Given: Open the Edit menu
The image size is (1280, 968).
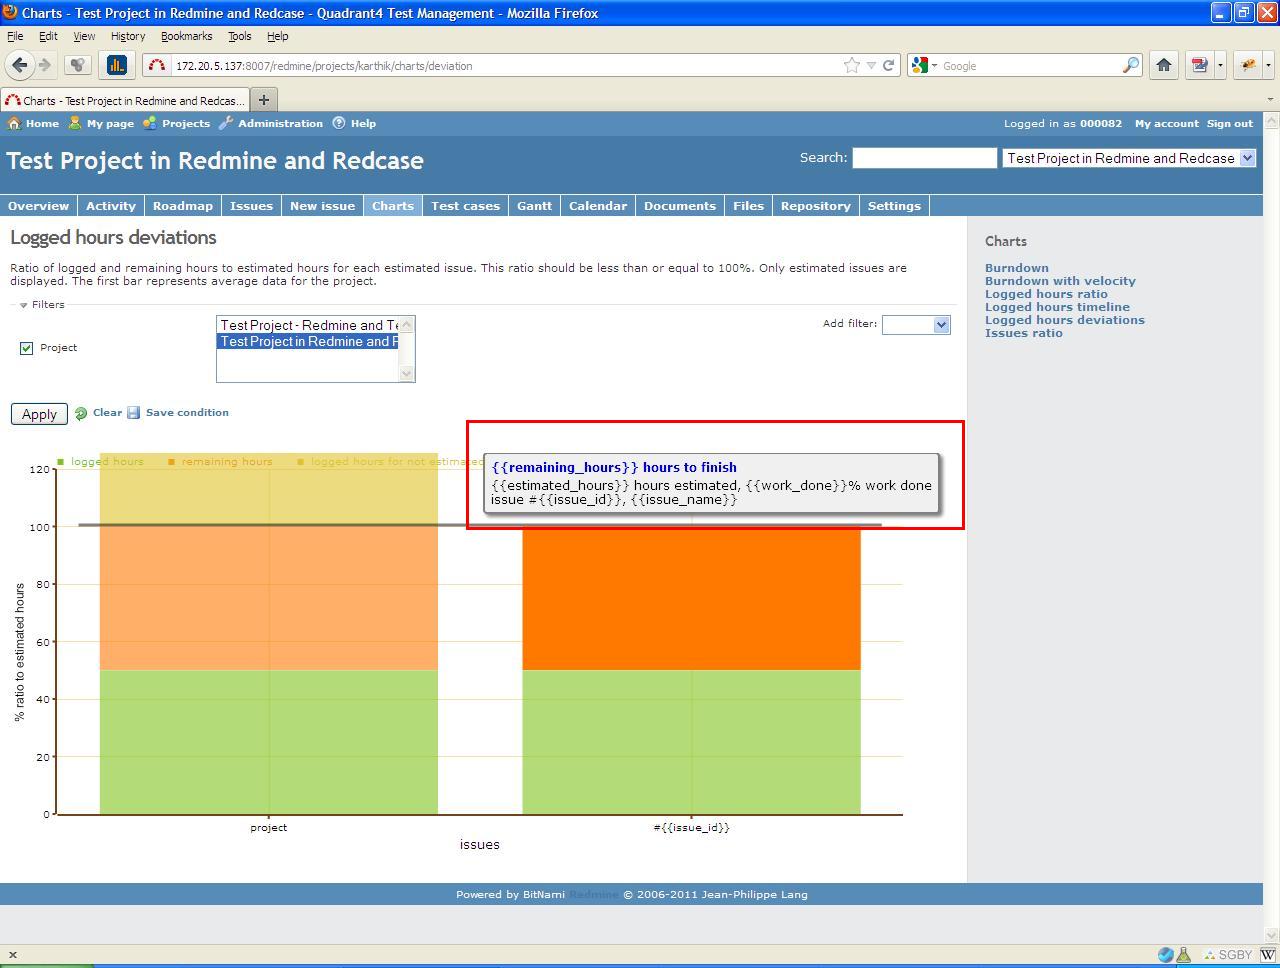Looking at the screenshot, I should point(48,36).
